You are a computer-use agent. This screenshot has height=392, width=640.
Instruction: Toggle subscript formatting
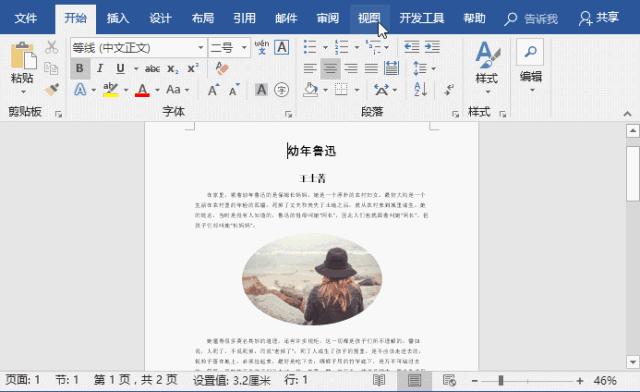pos(173,69)
